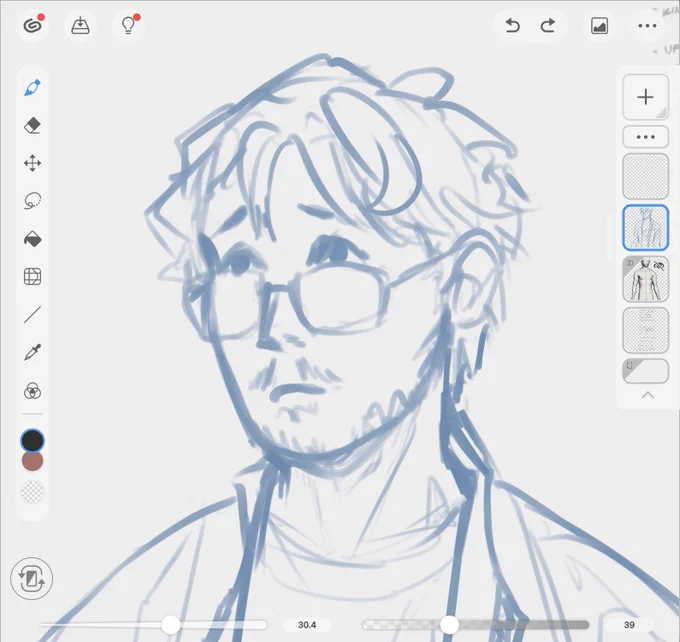
Task: Click the brush size value 30.4
Action: click(307, 625)
